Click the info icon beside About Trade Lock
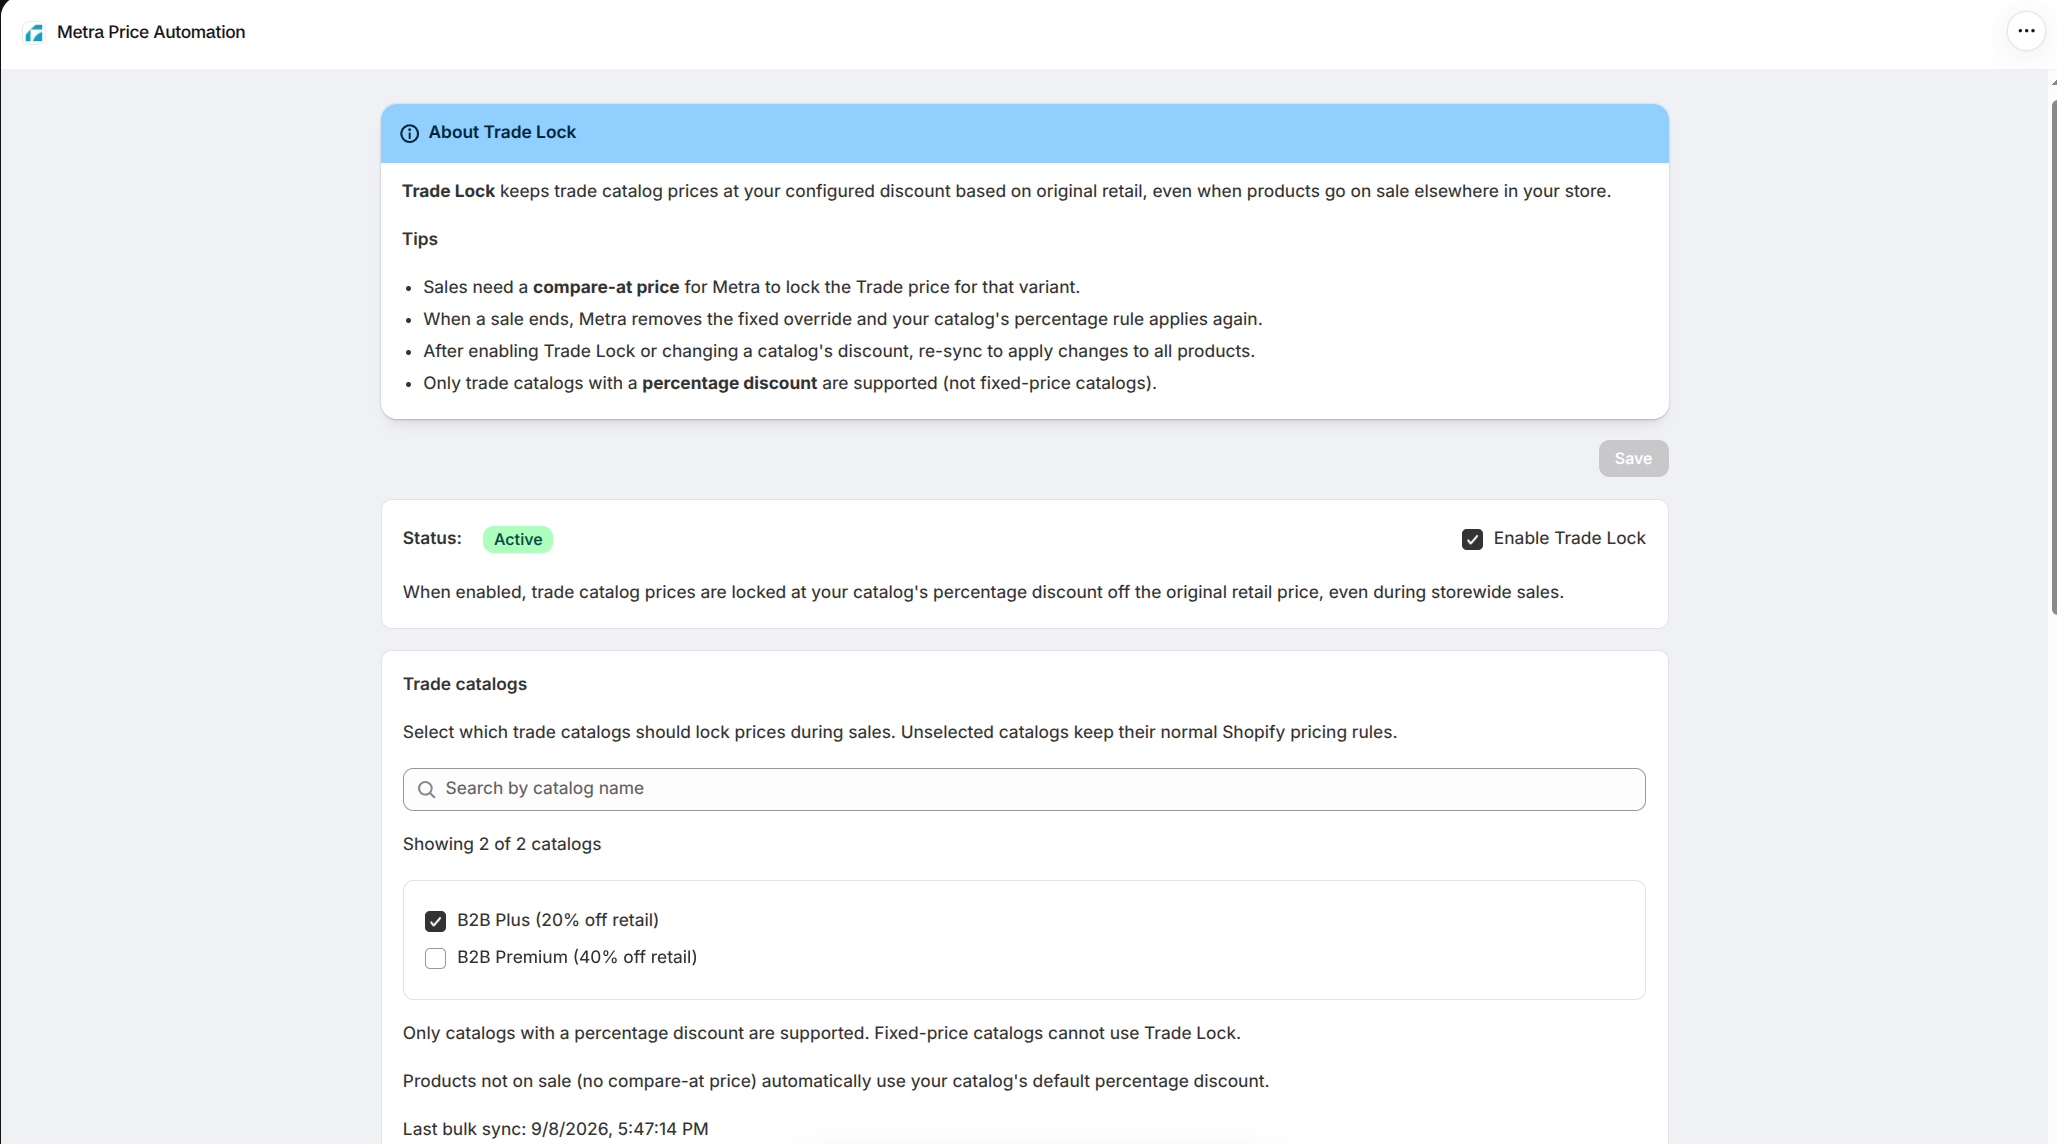The image size is (2057, 1144). tap(410, 133)
